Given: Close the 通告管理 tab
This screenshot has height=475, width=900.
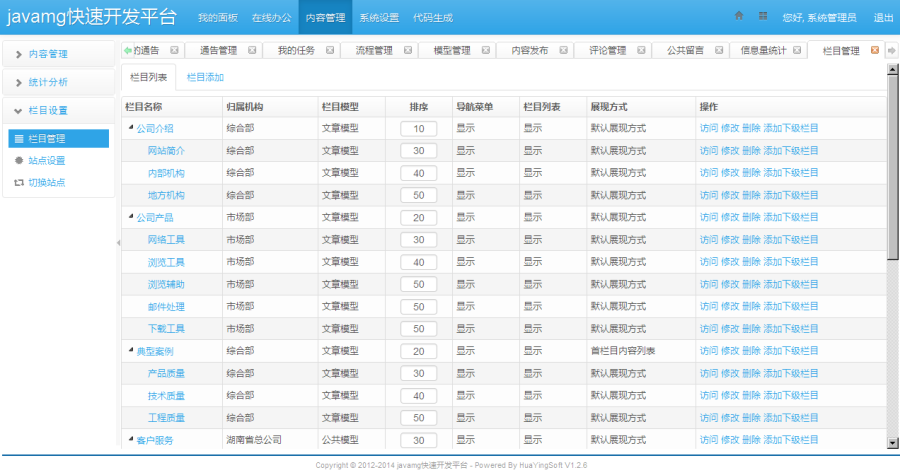Looking at the screenshot, I should 252,50.
